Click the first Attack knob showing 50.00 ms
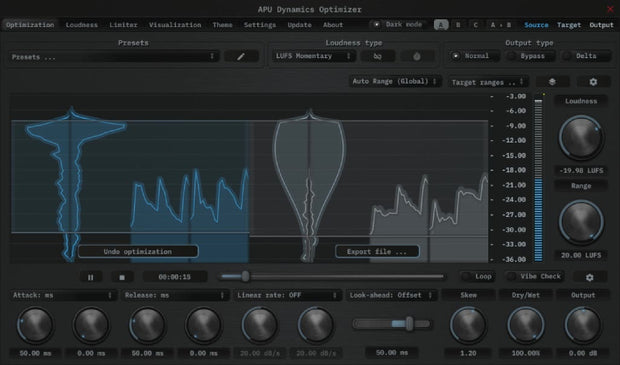 pos(35,325)
